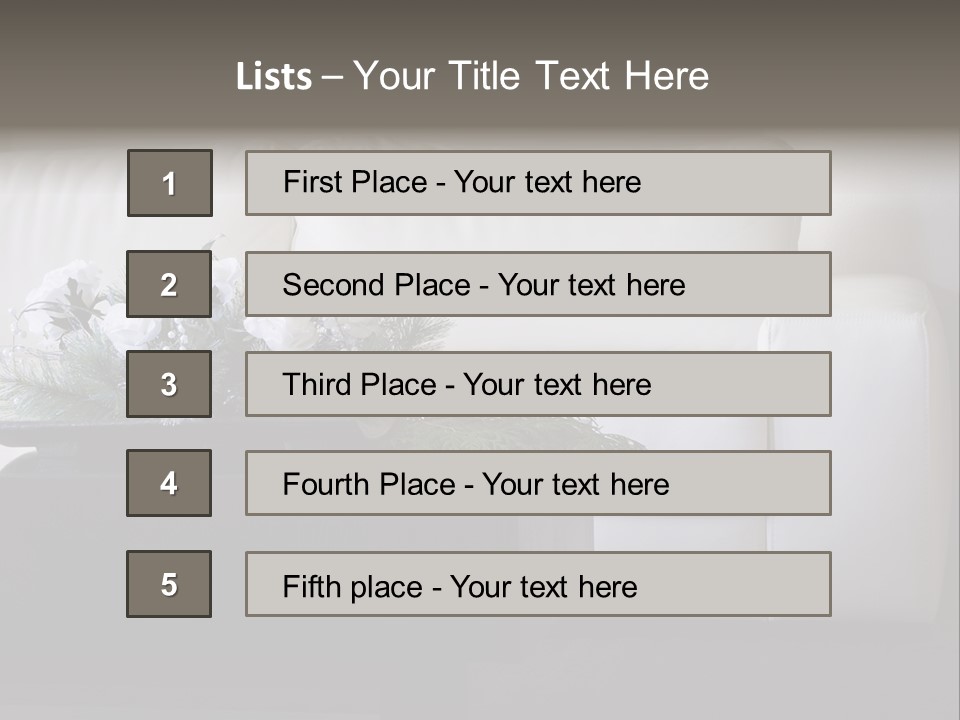The image size is (960, 720).
Task: Click the word 'Here' in the slide title
Action: tap(666, 77)
